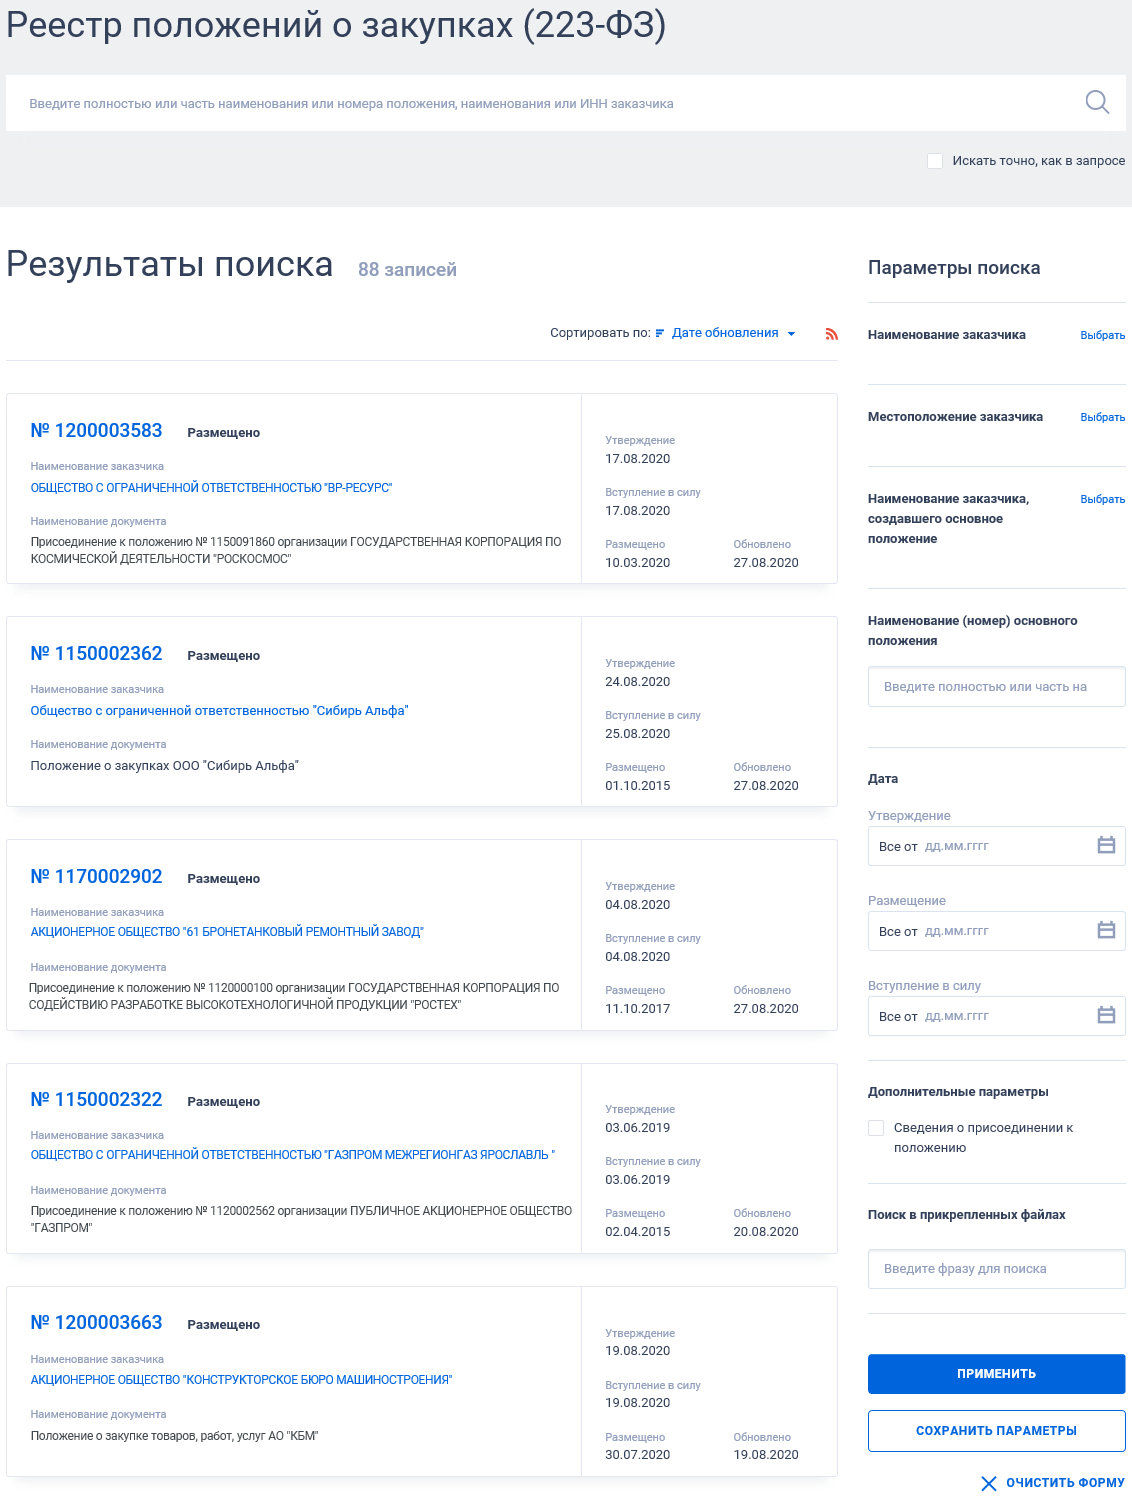The image size is (1132, 1509).
Task: Click 'Выбрать' for Местоположение заказчика
Action: 1103,417
